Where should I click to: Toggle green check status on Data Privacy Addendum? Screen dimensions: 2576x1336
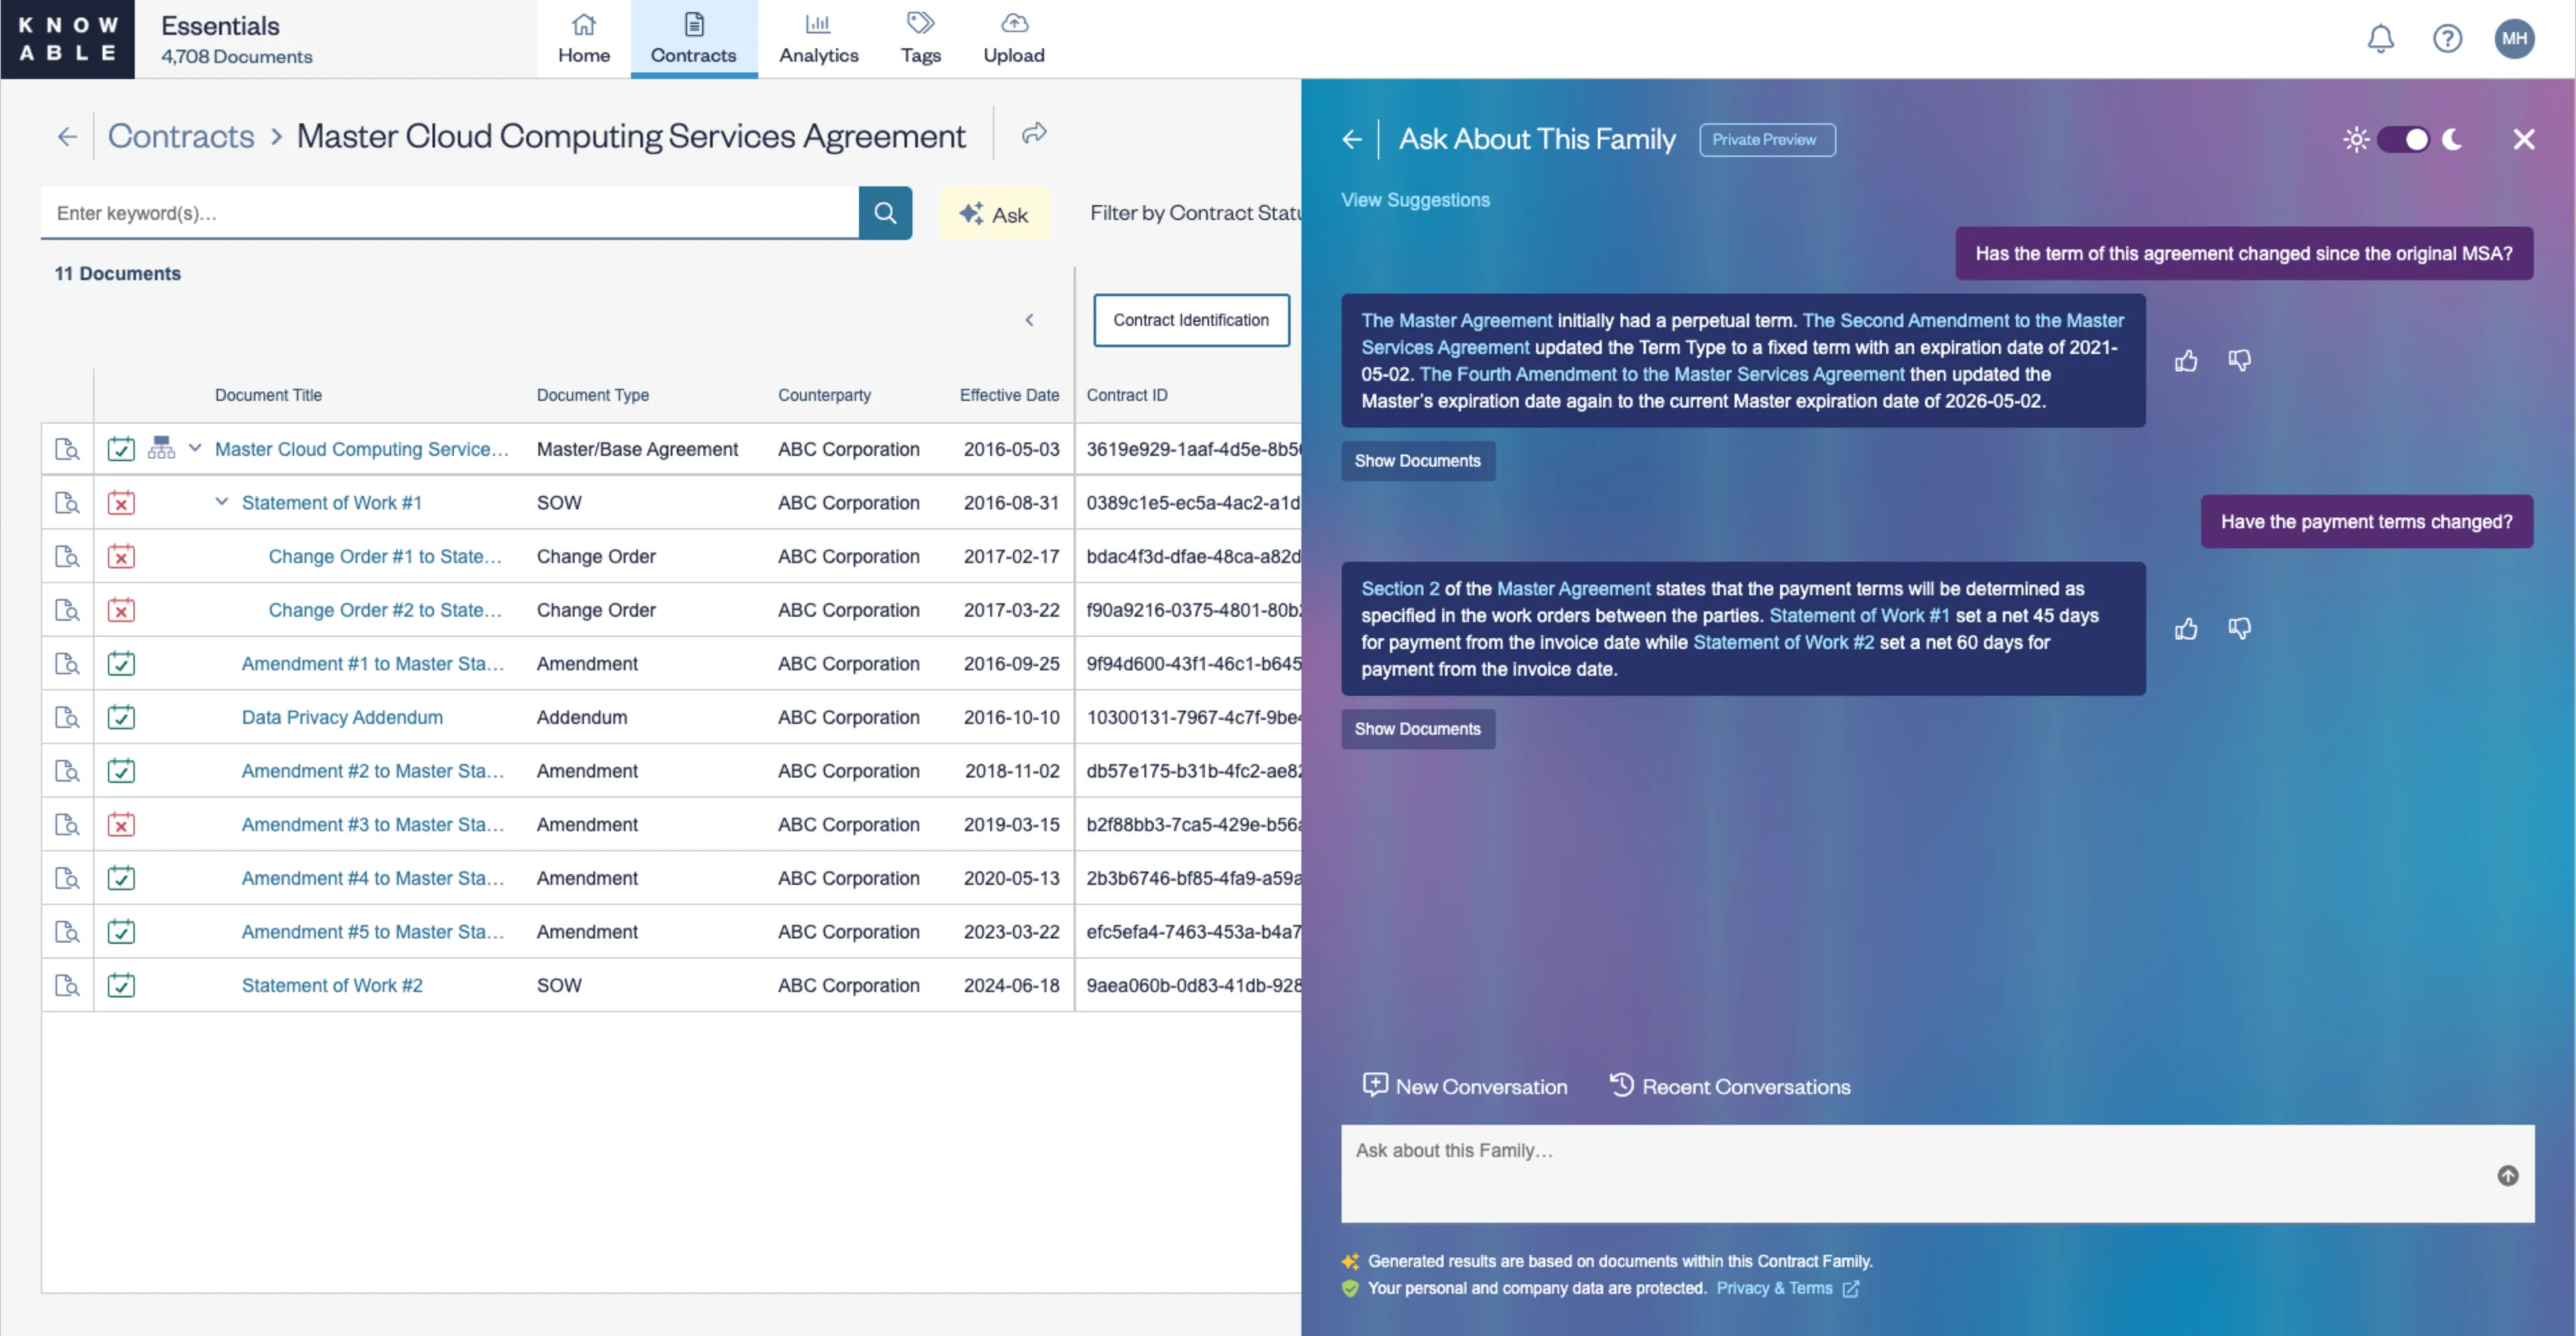pos(121,717)
